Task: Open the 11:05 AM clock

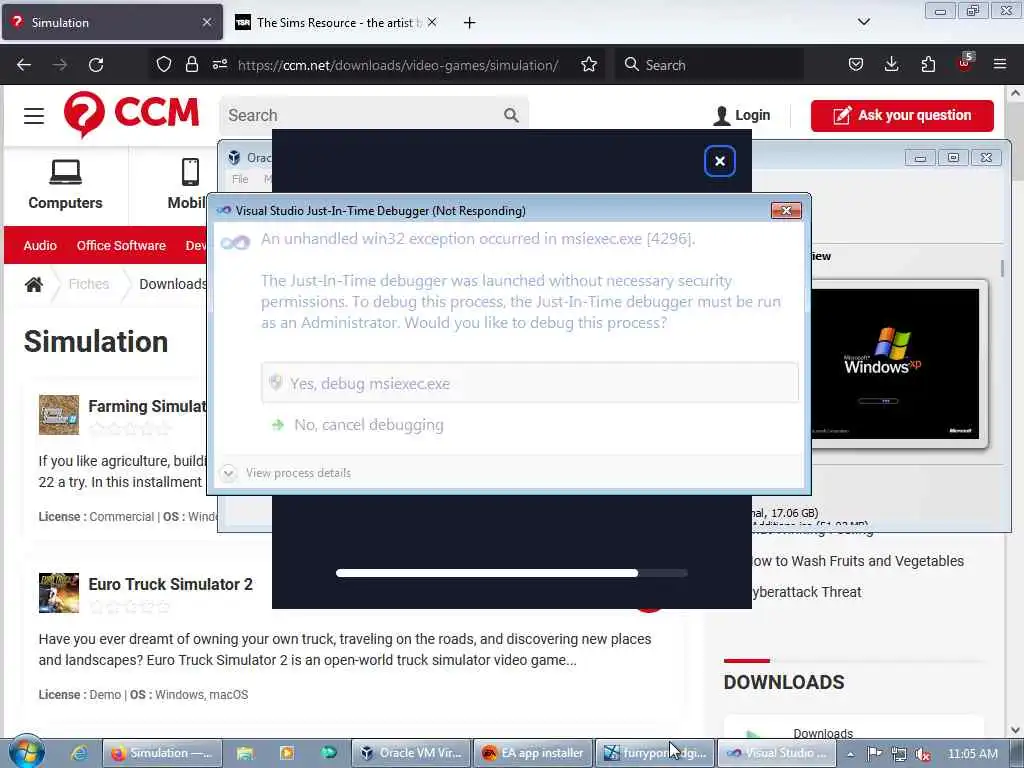Action: click(972, 754)
